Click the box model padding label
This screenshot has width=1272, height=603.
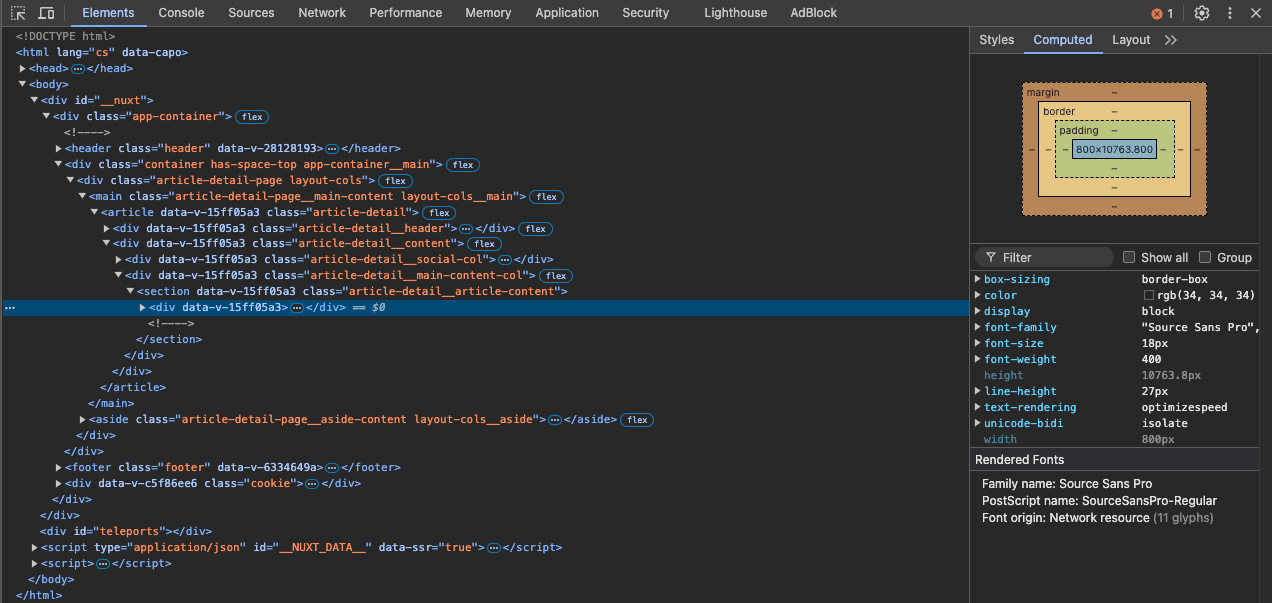[1079, 130]
